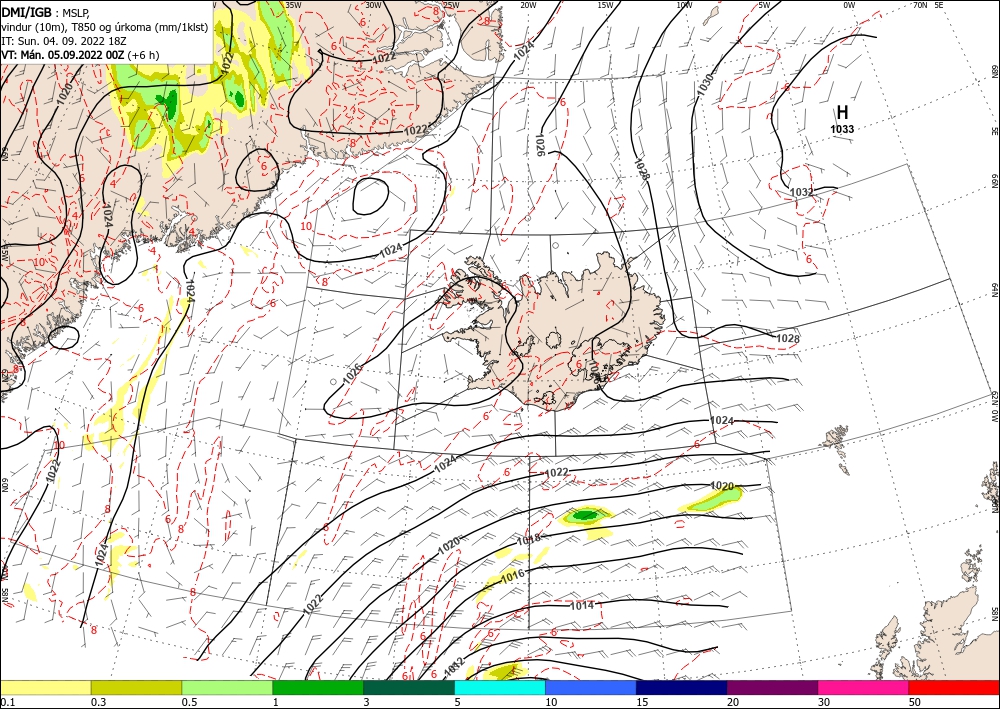The width and height of the screenshot is (1000, 709).
Task: Click the 'H' high-pressure centre symbol
Action: pyautogui.click(x=842, y=113)
